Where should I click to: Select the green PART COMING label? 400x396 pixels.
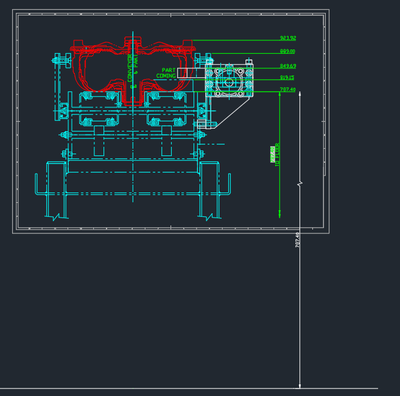click(166, 73)
